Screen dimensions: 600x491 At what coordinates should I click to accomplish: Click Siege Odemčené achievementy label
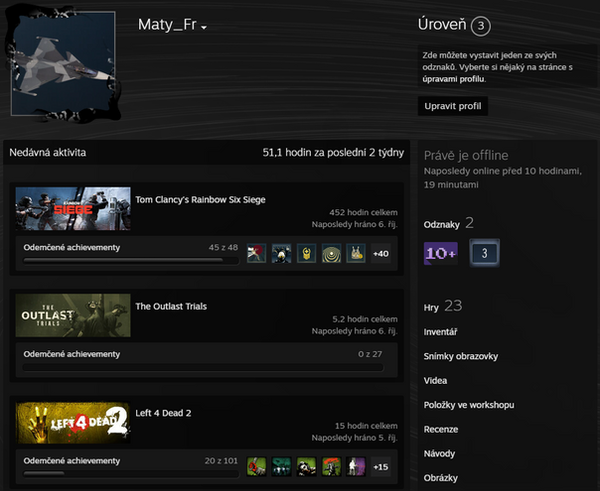(72, 248)
